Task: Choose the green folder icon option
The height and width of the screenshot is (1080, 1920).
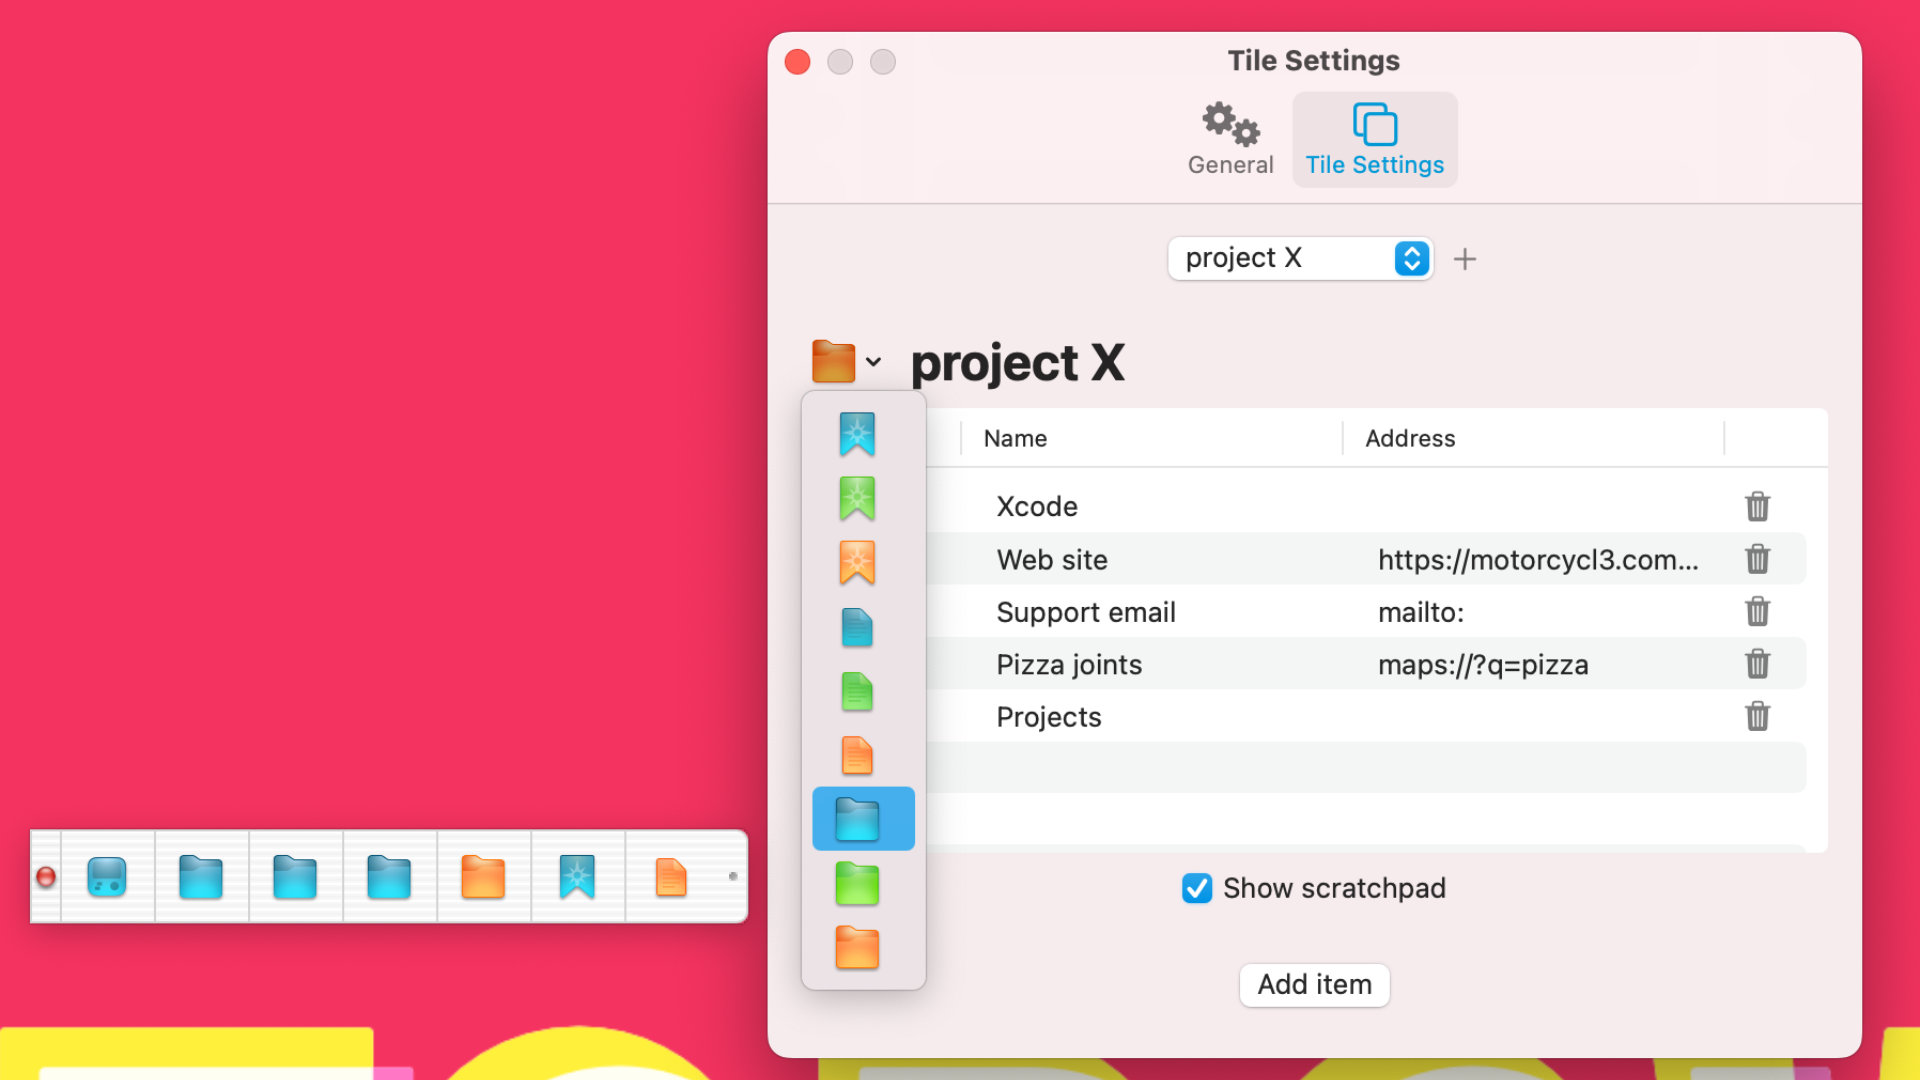Action: click(857, 884)
